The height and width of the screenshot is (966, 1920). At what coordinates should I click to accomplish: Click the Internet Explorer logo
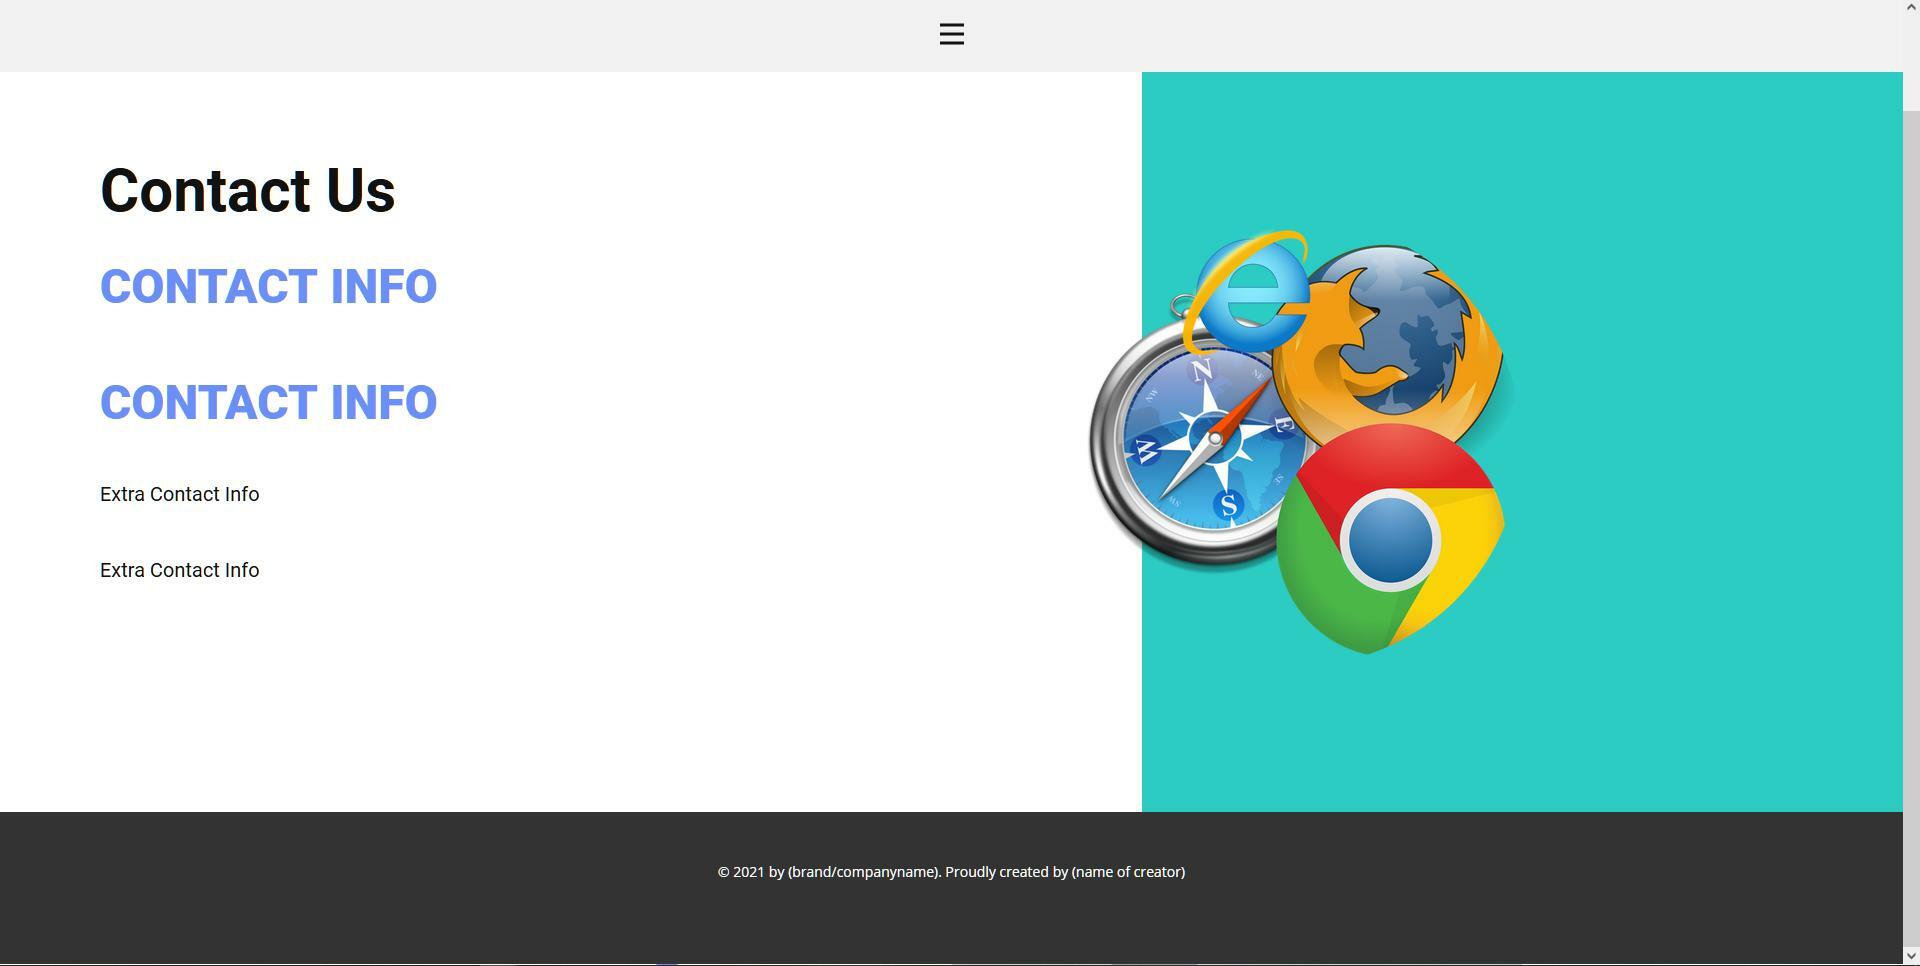[1250, 293]
